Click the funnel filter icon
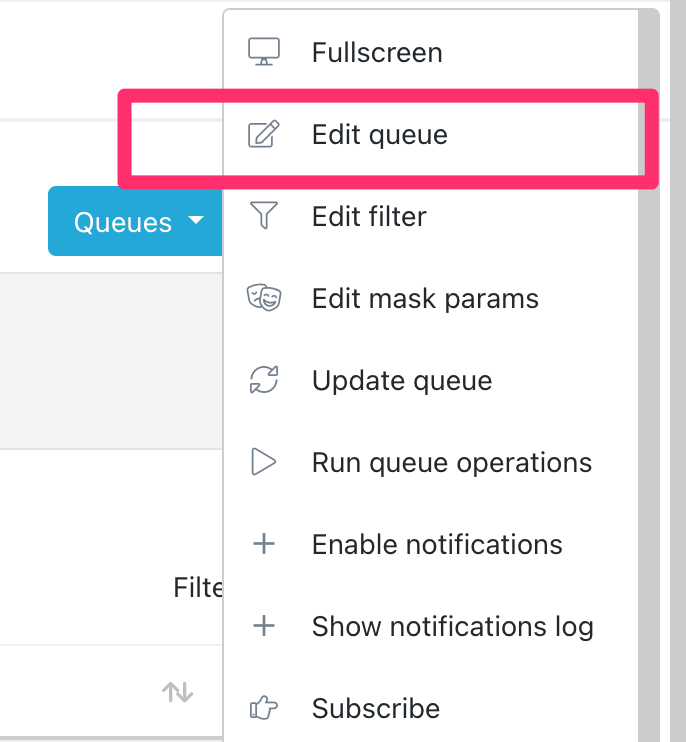 (x=264, y=216)
